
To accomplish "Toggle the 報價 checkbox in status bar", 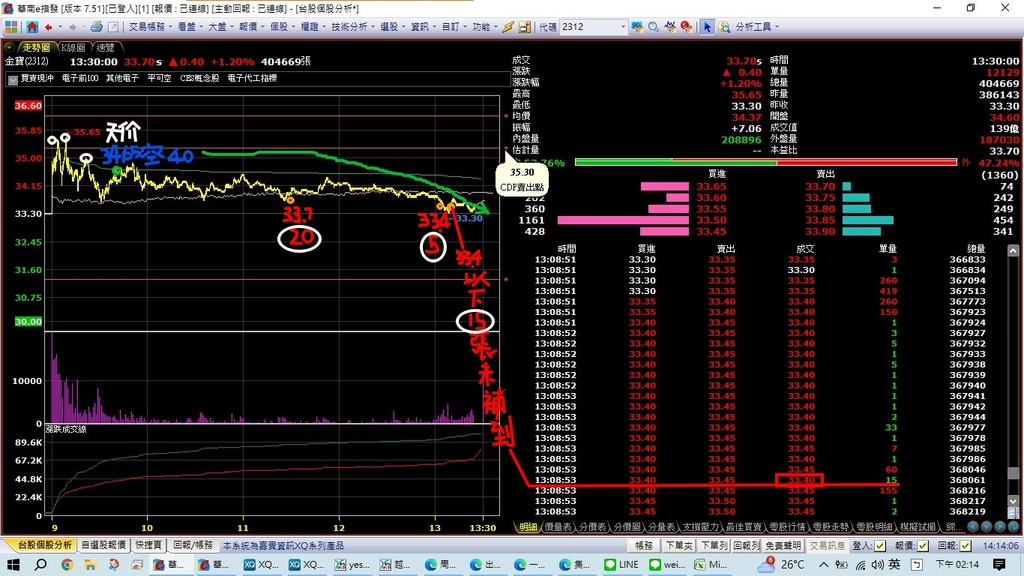I will (x=923, y=546).
